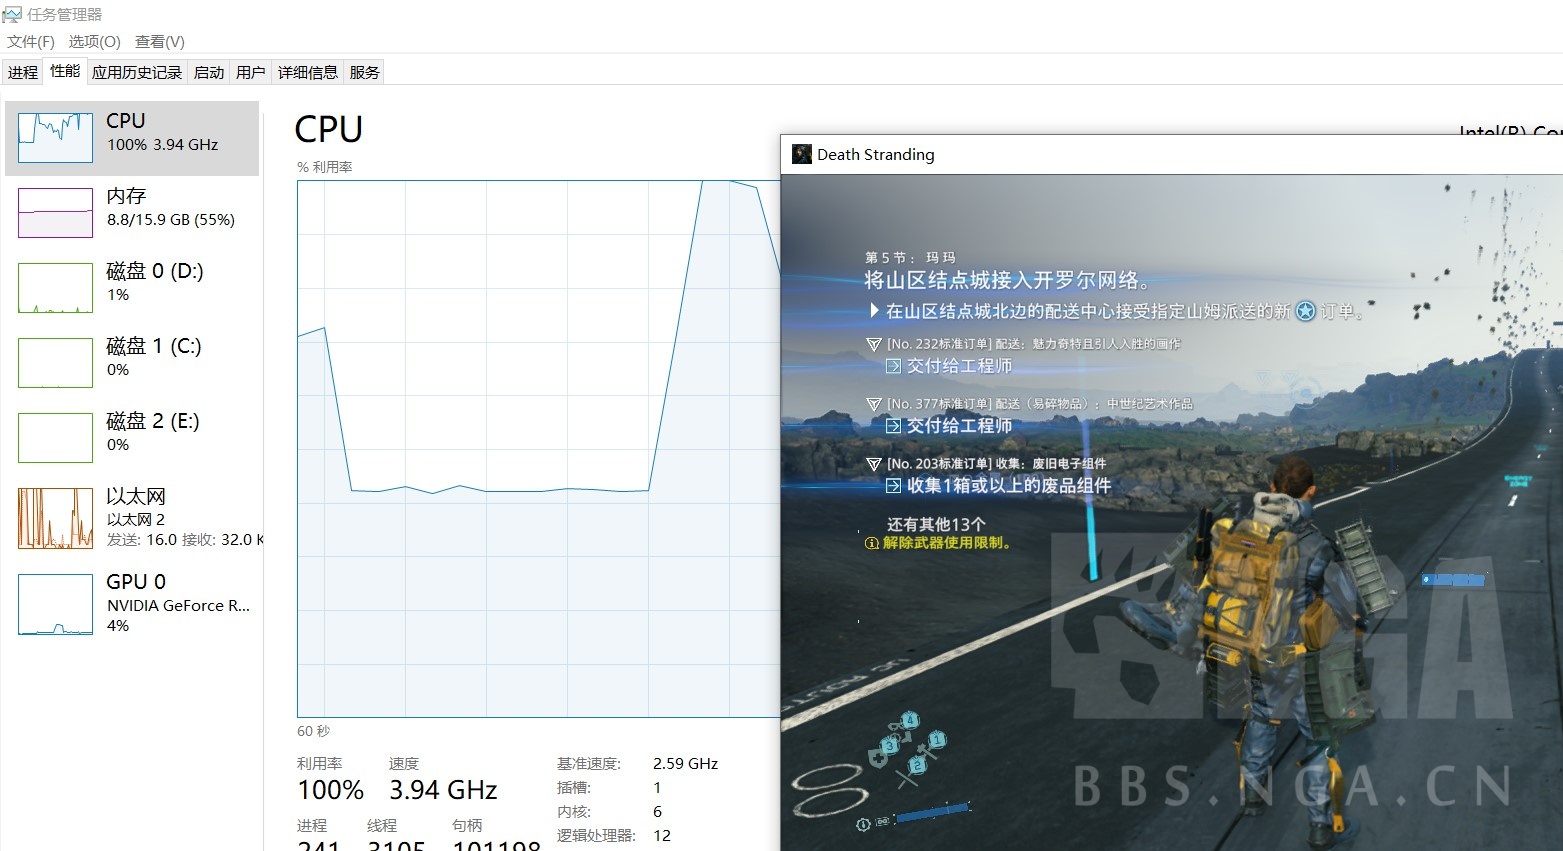Click the No. 232 order entry
This screenshot has height=851, width=1563.
(1034, 344)
